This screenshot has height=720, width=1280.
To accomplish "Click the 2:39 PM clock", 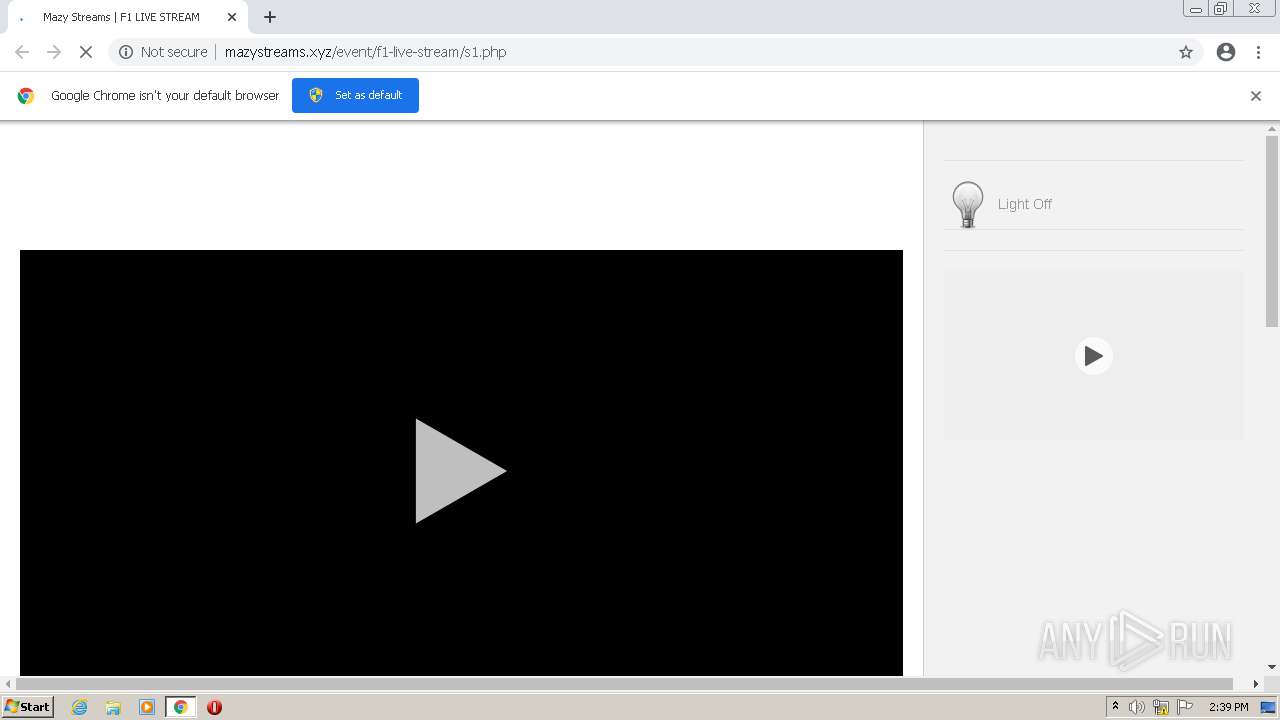I will [x=1228, y=707].
